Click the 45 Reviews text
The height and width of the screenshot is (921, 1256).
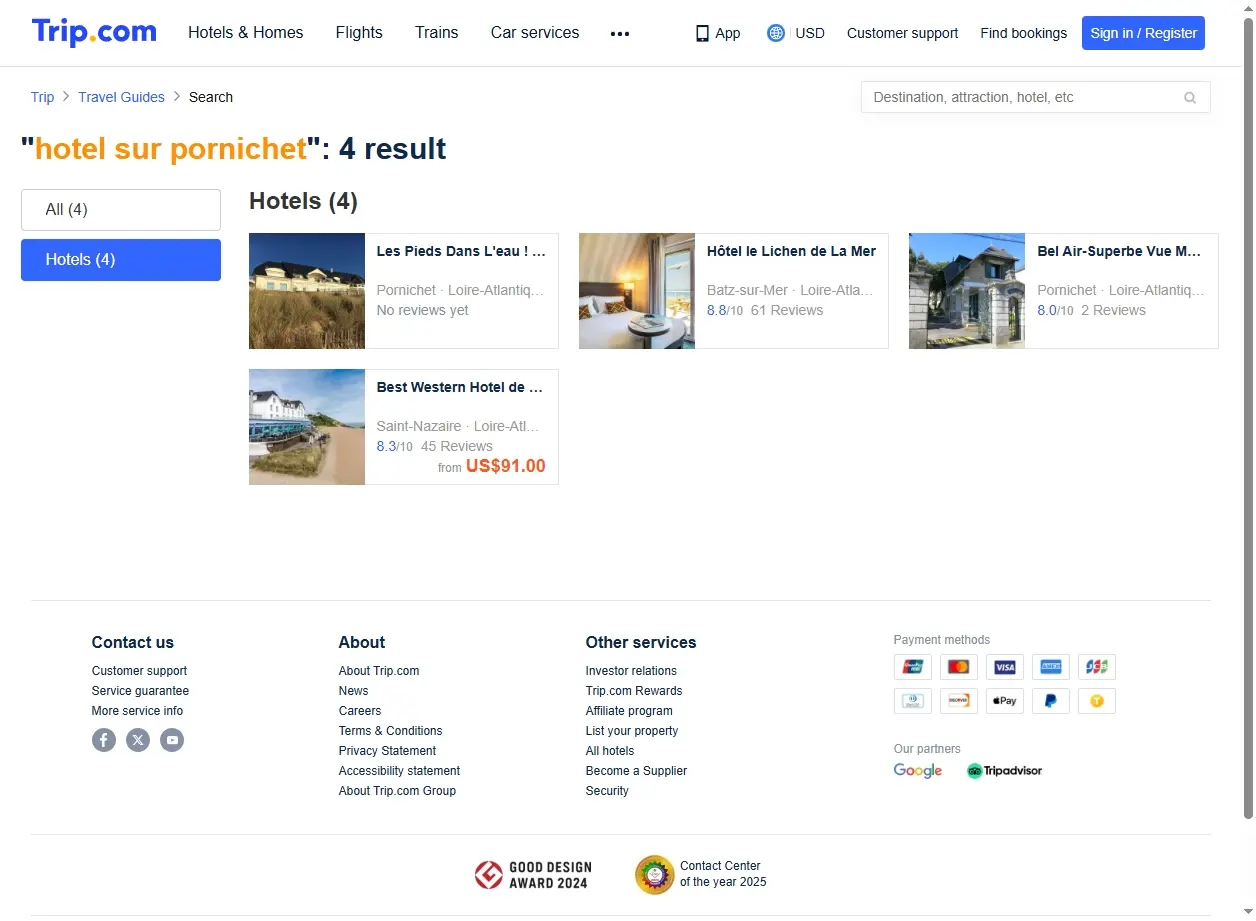tap(457, 446)
